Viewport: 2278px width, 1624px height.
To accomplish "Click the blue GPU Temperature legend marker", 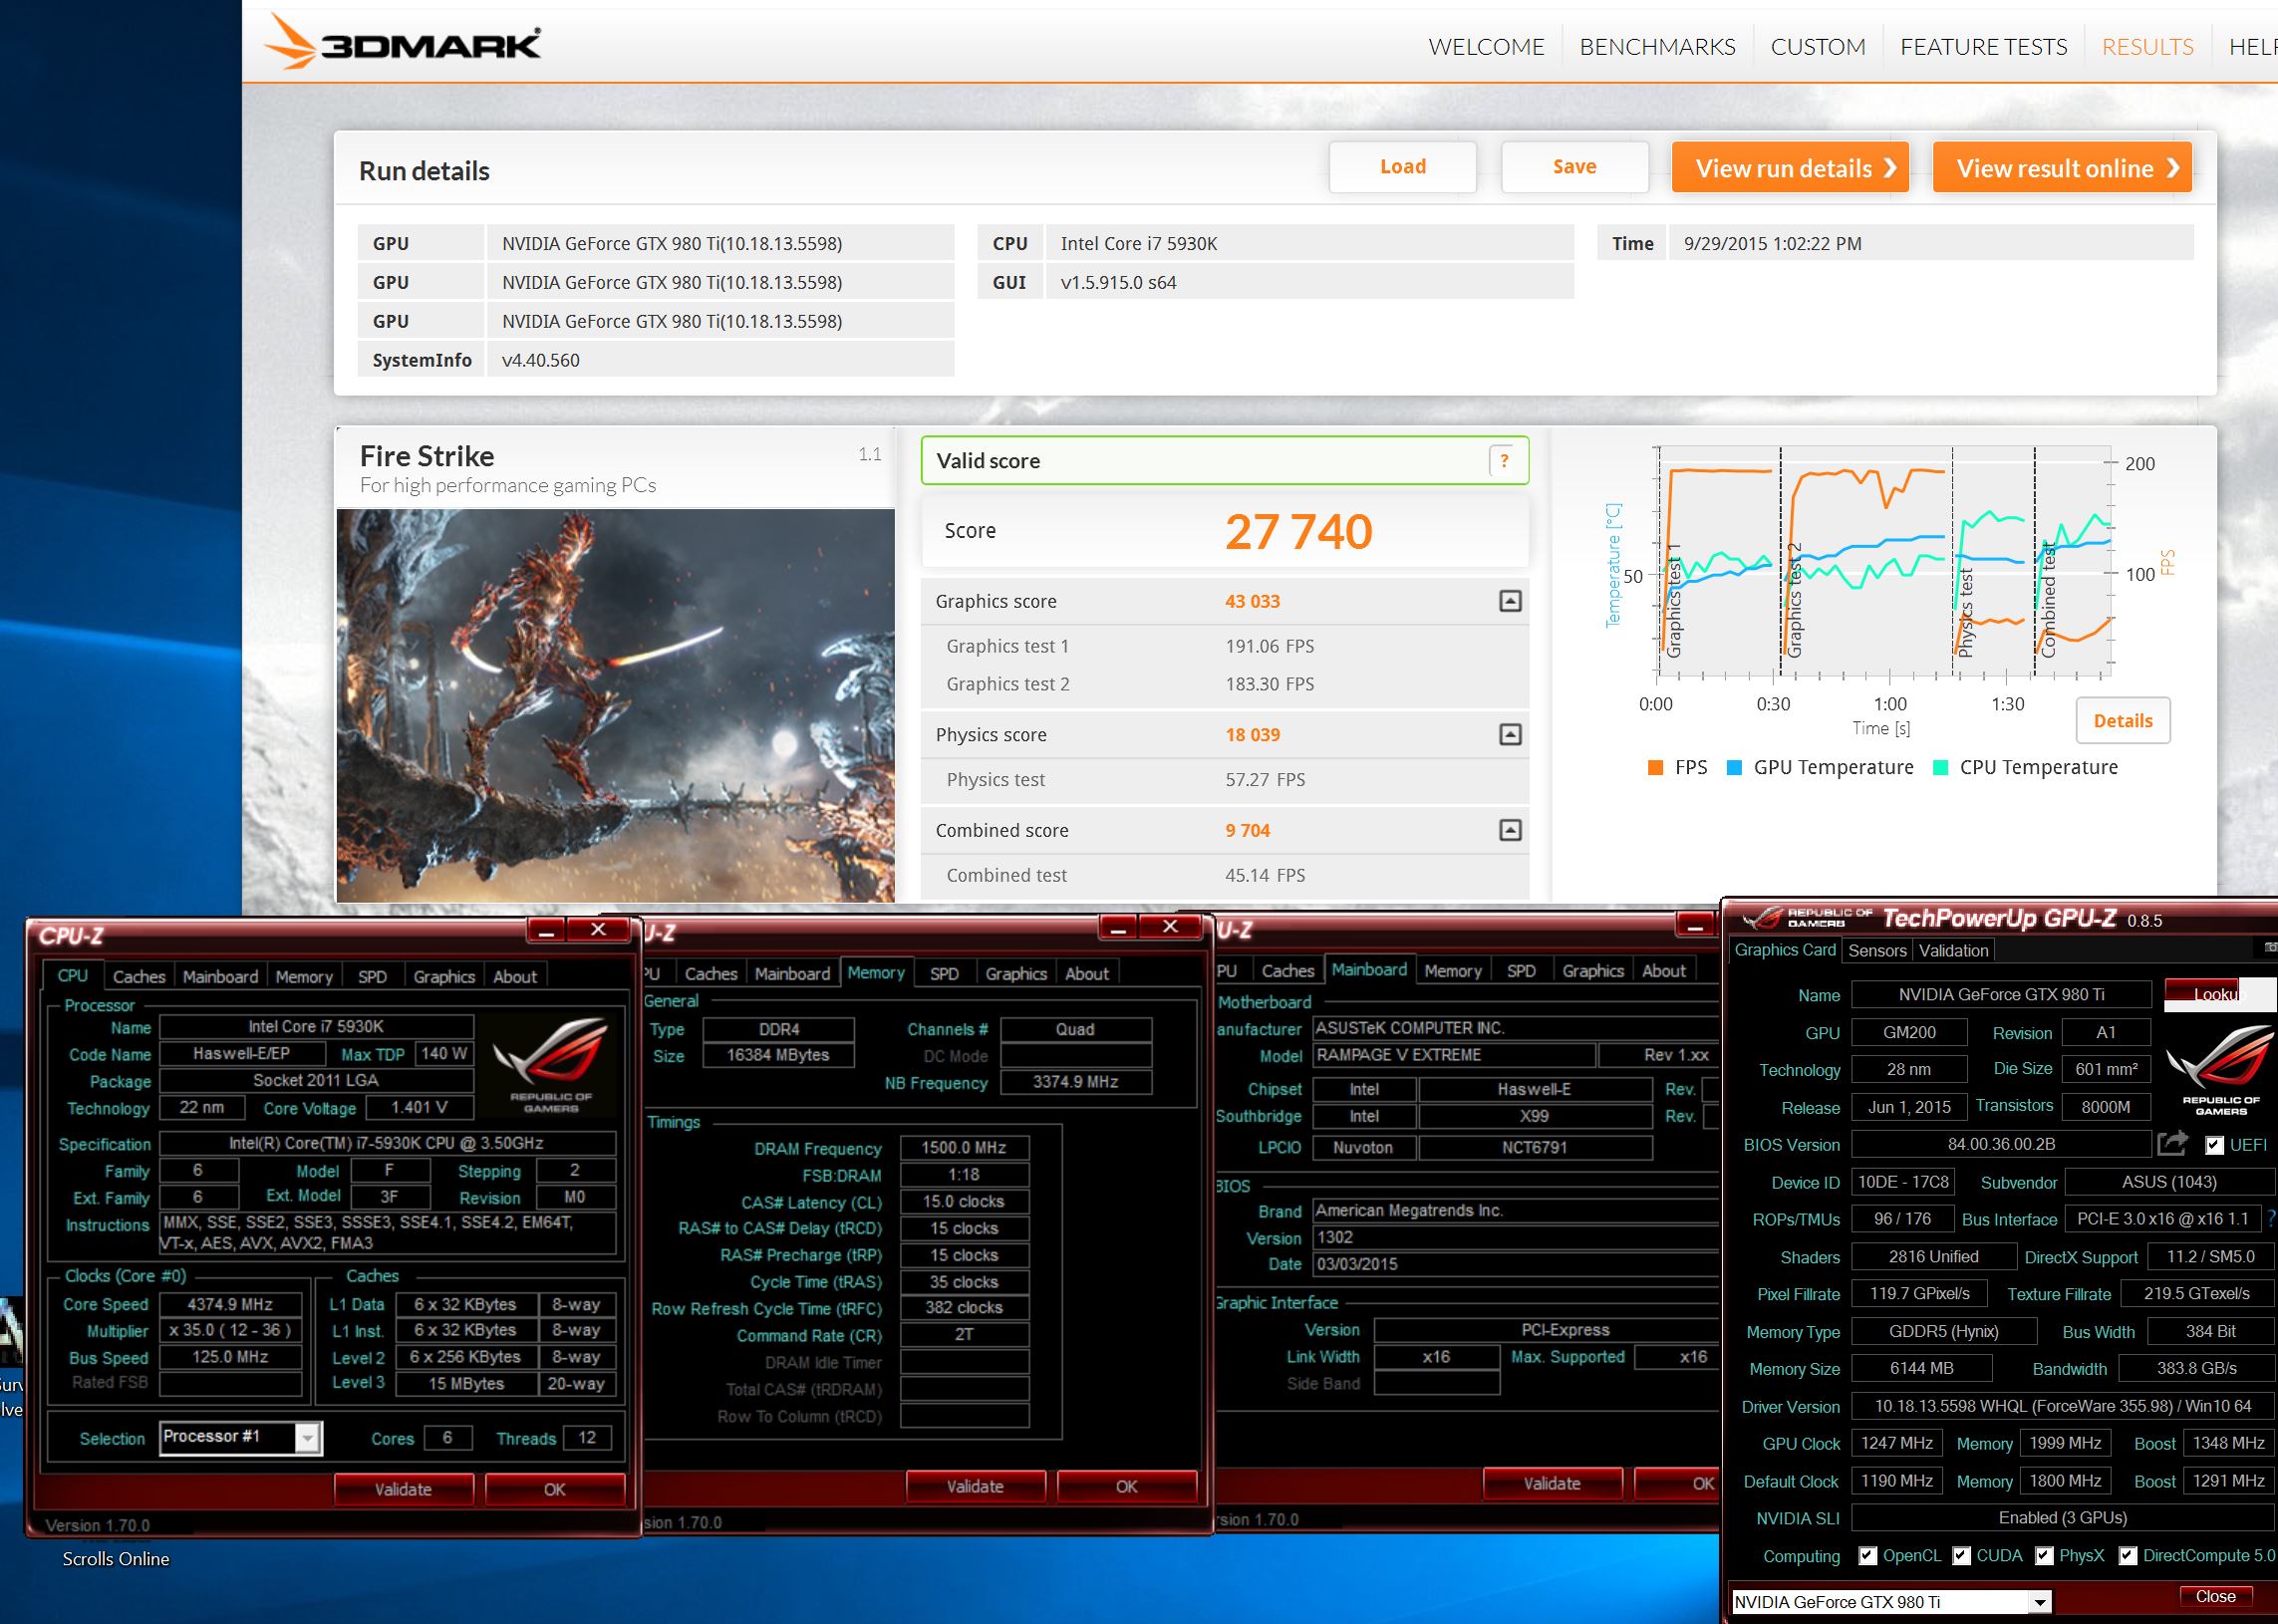I will (x=1734, y=768).
